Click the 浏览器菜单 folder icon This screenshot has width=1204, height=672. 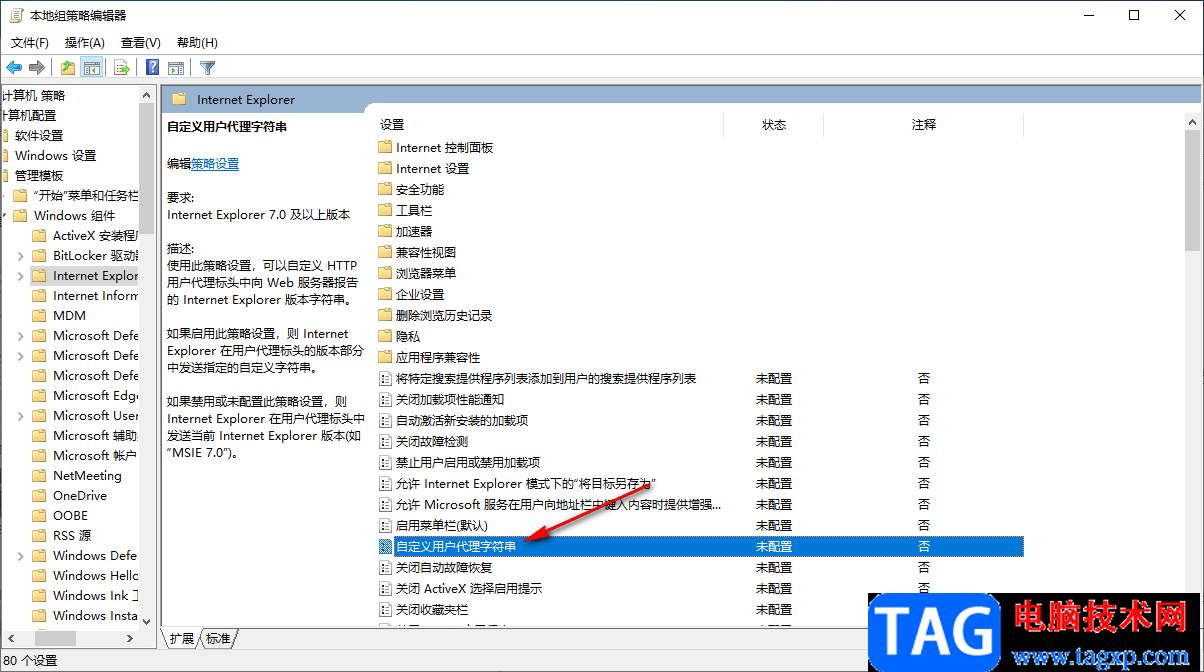[x=385, y=273]
